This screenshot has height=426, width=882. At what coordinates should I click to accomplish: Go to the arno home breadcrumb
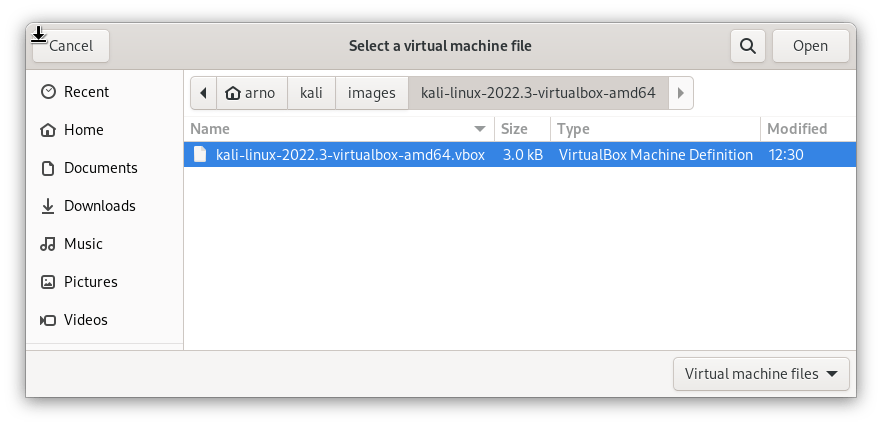pyautogui.click(x=250, y=93)
